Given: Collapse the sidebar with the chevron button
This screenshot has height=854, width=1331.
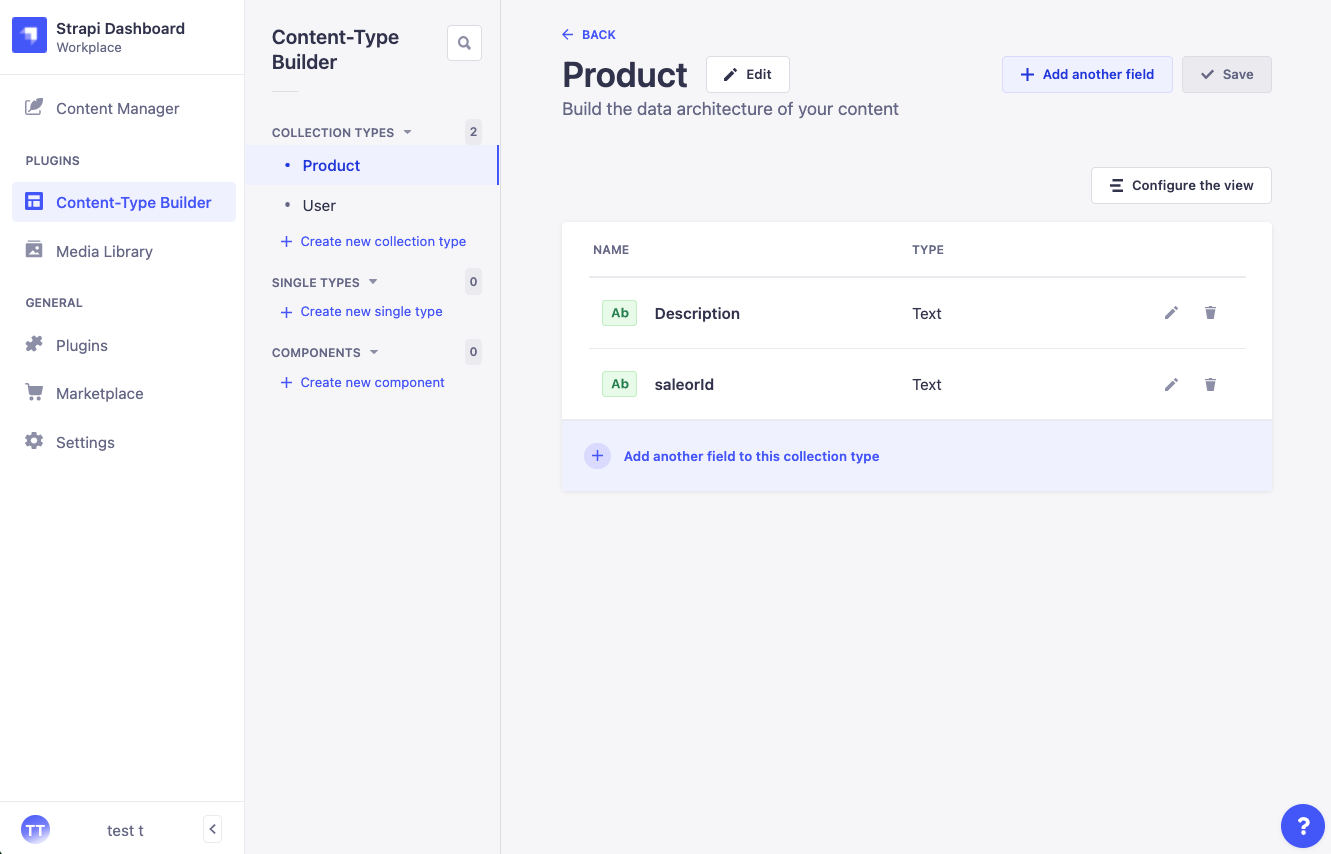Looking at the screenshot, I should click(x=212, y=829).
